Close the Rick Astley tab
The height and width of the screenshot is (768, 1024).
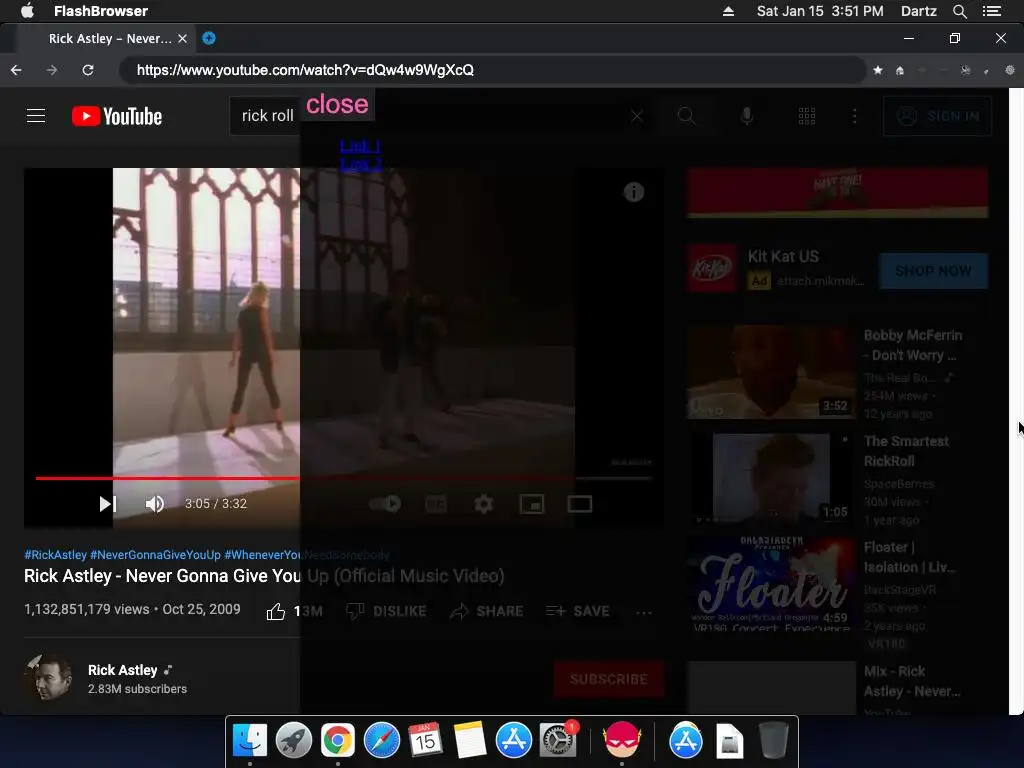click(x=183, y=39)
